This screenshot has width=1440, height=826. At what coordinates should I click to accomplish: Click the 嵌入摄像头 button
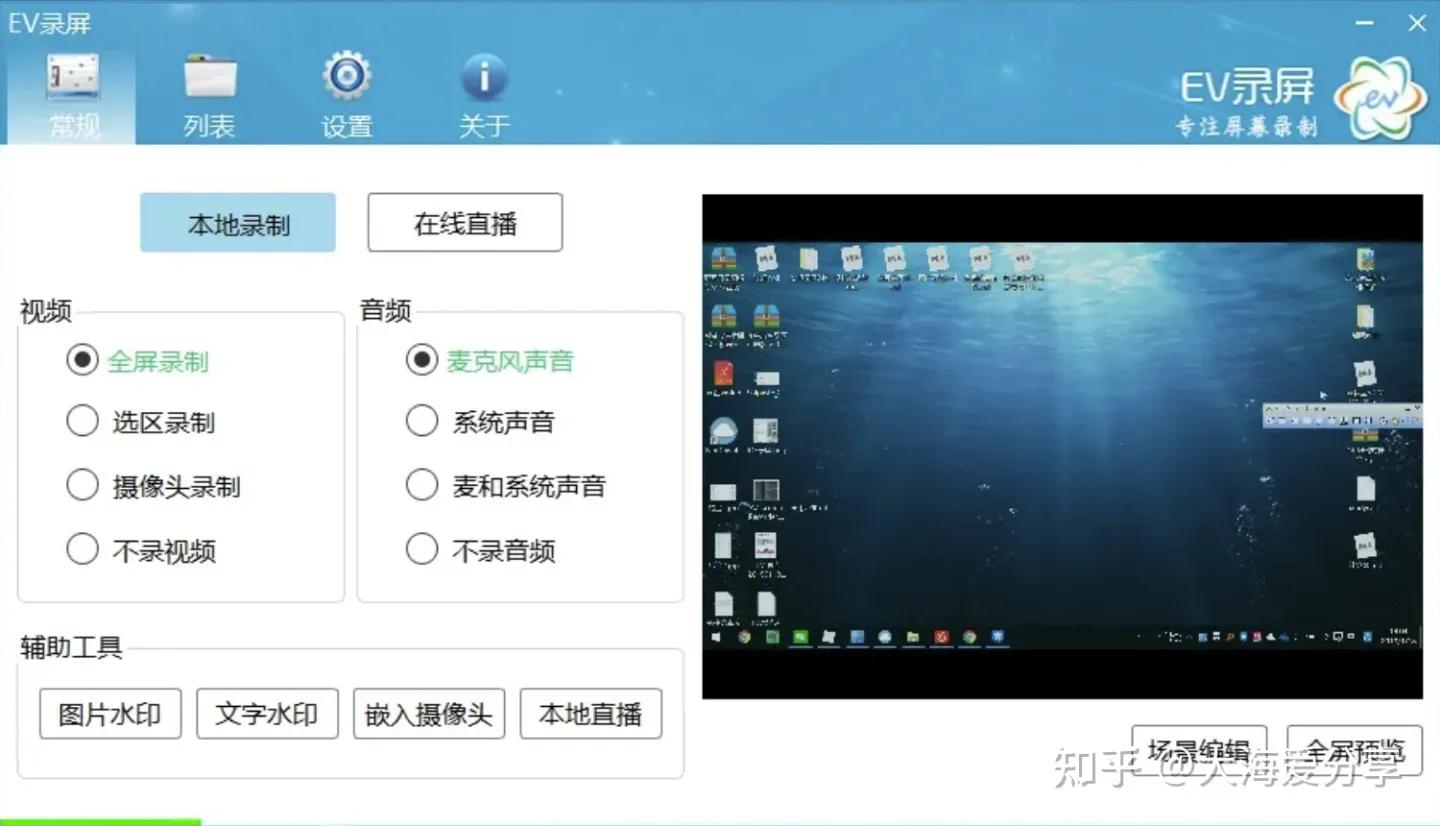click(x=429, y=714)
